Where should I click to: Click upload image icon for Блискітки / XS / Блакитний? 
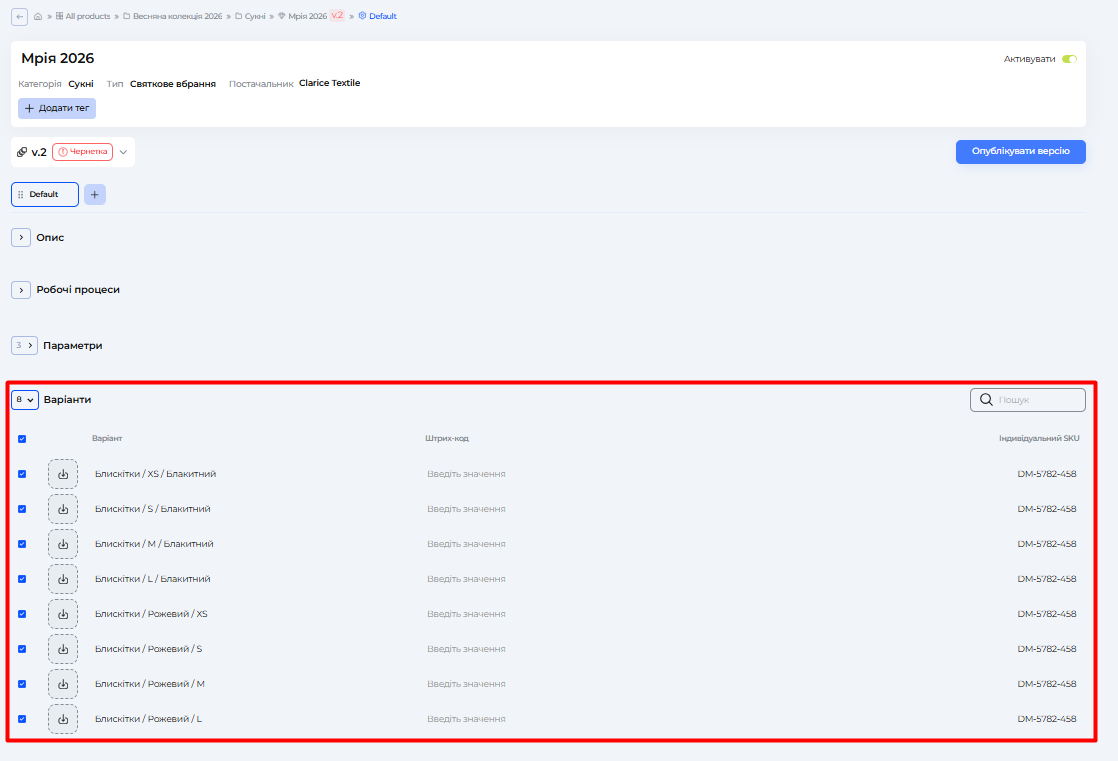(x=63, y=474)
